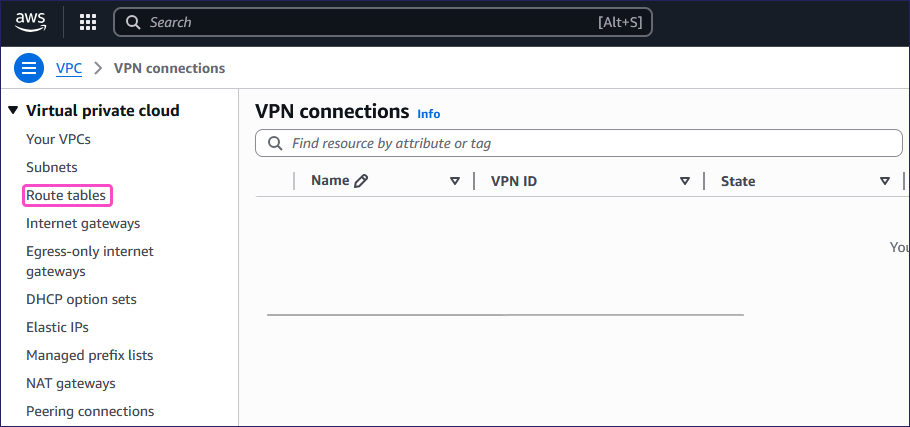Open the VPN ID column sort dropdown
The width and height of the screenshot is (910, 427).
[x=685, y=181]
